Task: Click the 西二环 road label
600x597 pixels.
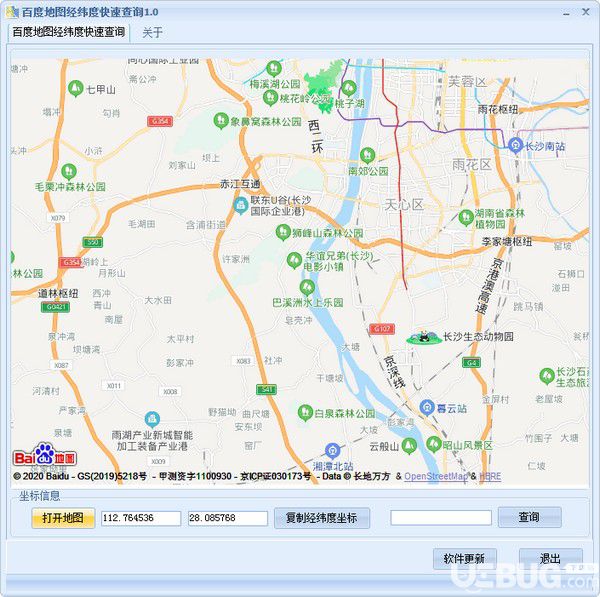Action: click(x=316, y=136)
